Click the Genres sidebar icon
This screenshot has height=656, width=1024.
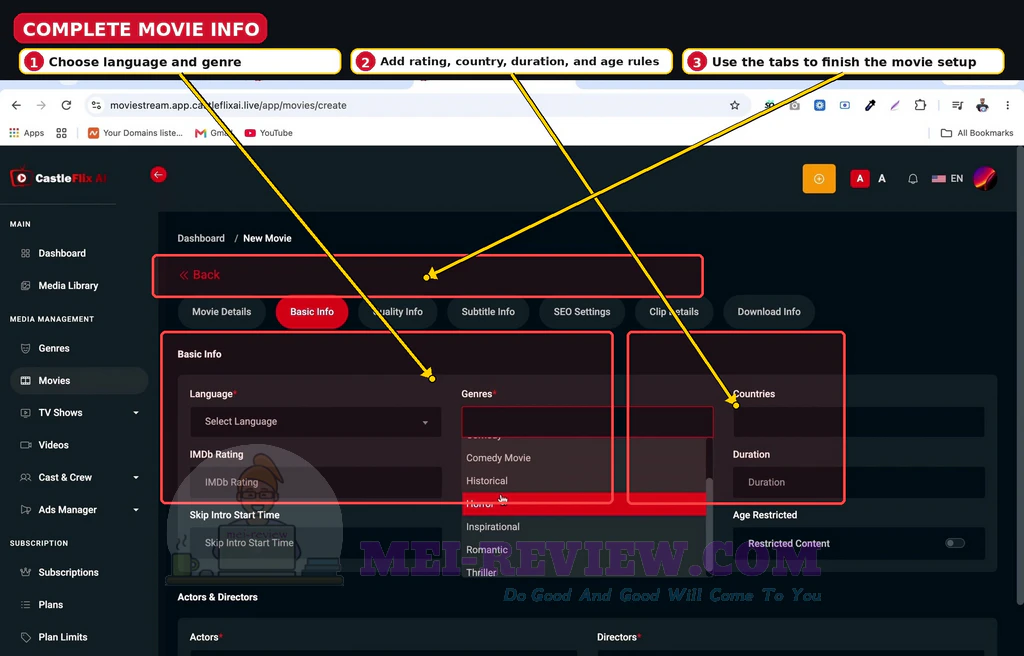(25, 348)
